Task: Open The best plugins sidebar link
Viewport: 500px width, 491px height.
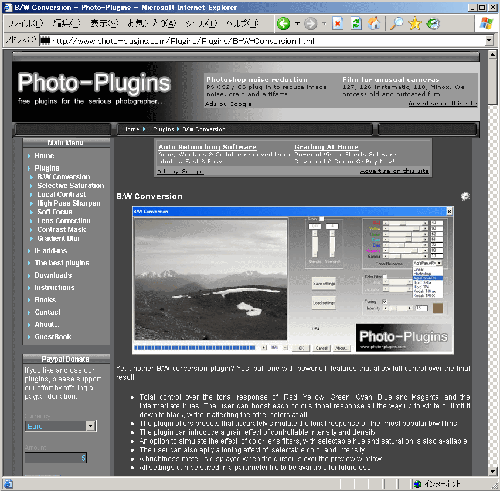Action: (62, 263)
